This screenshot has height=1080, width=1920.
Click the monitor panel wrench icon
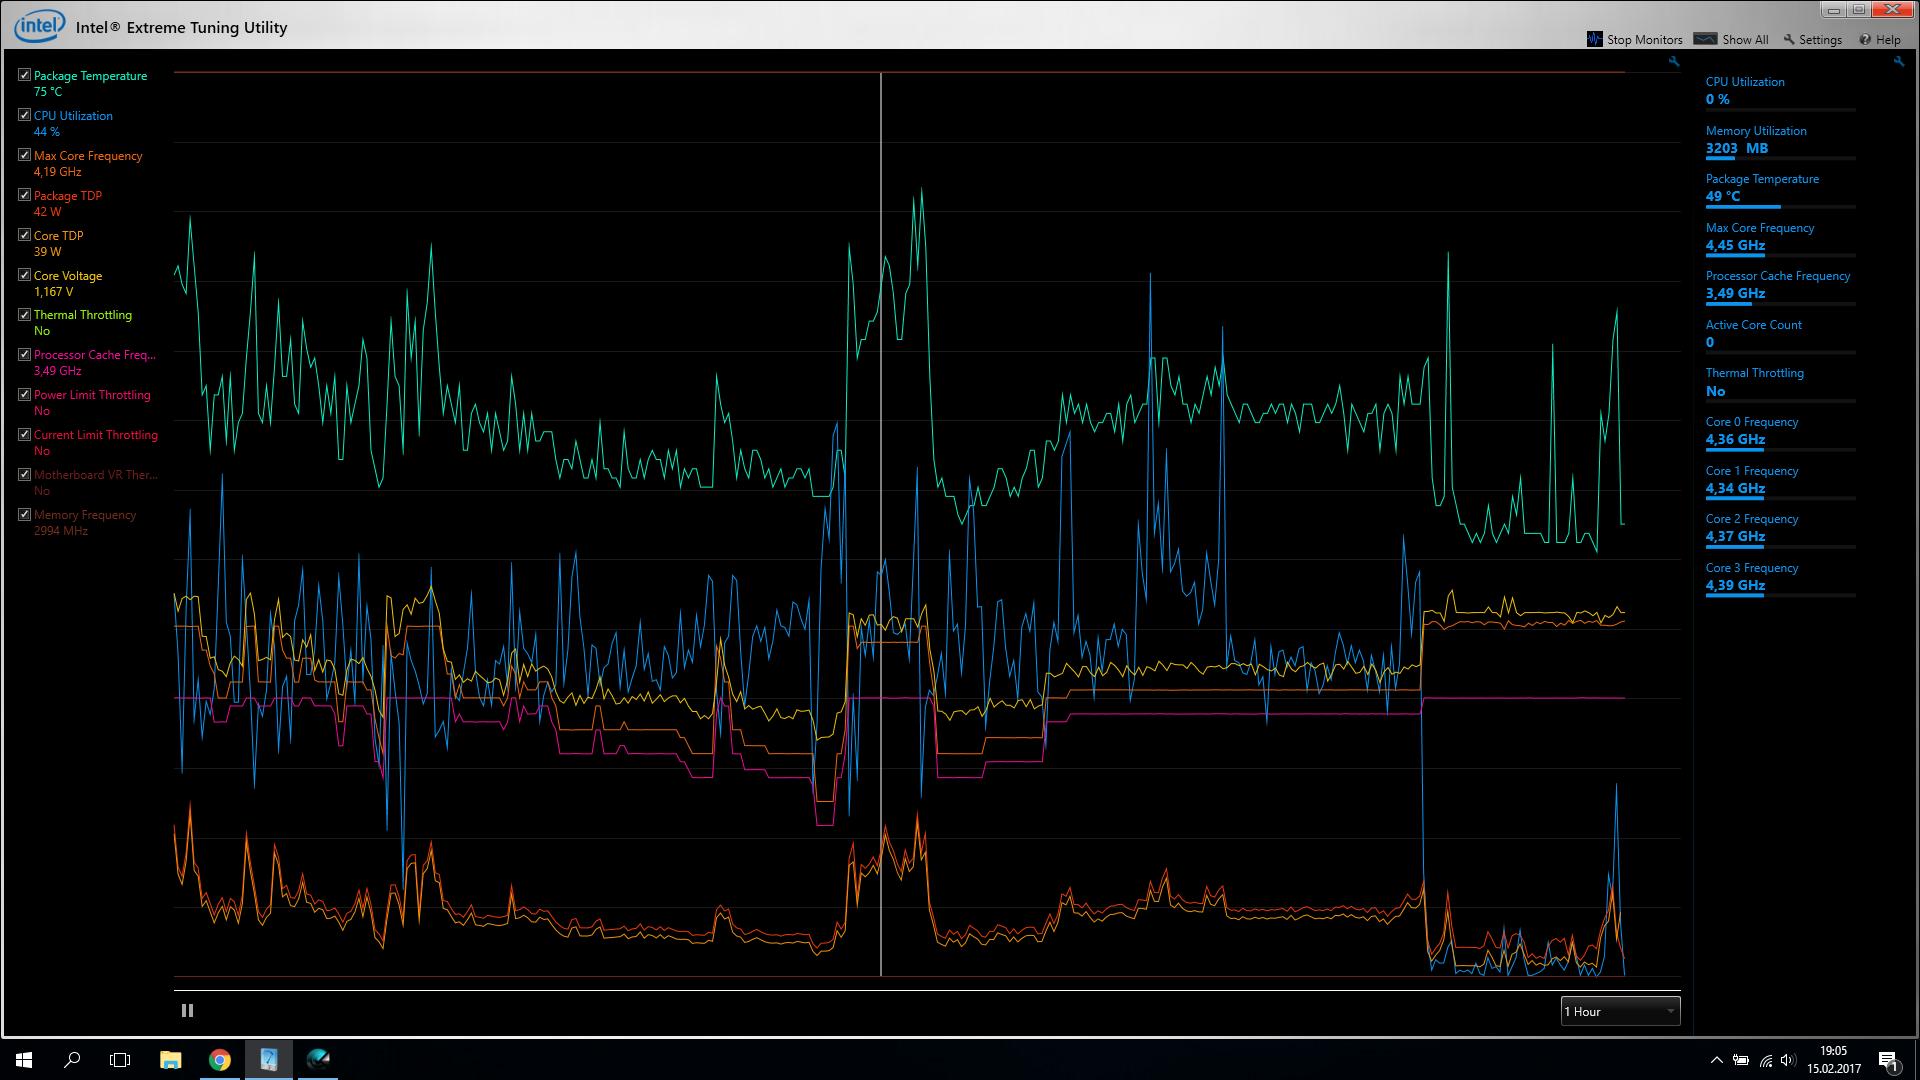[x=1899, y=61]
